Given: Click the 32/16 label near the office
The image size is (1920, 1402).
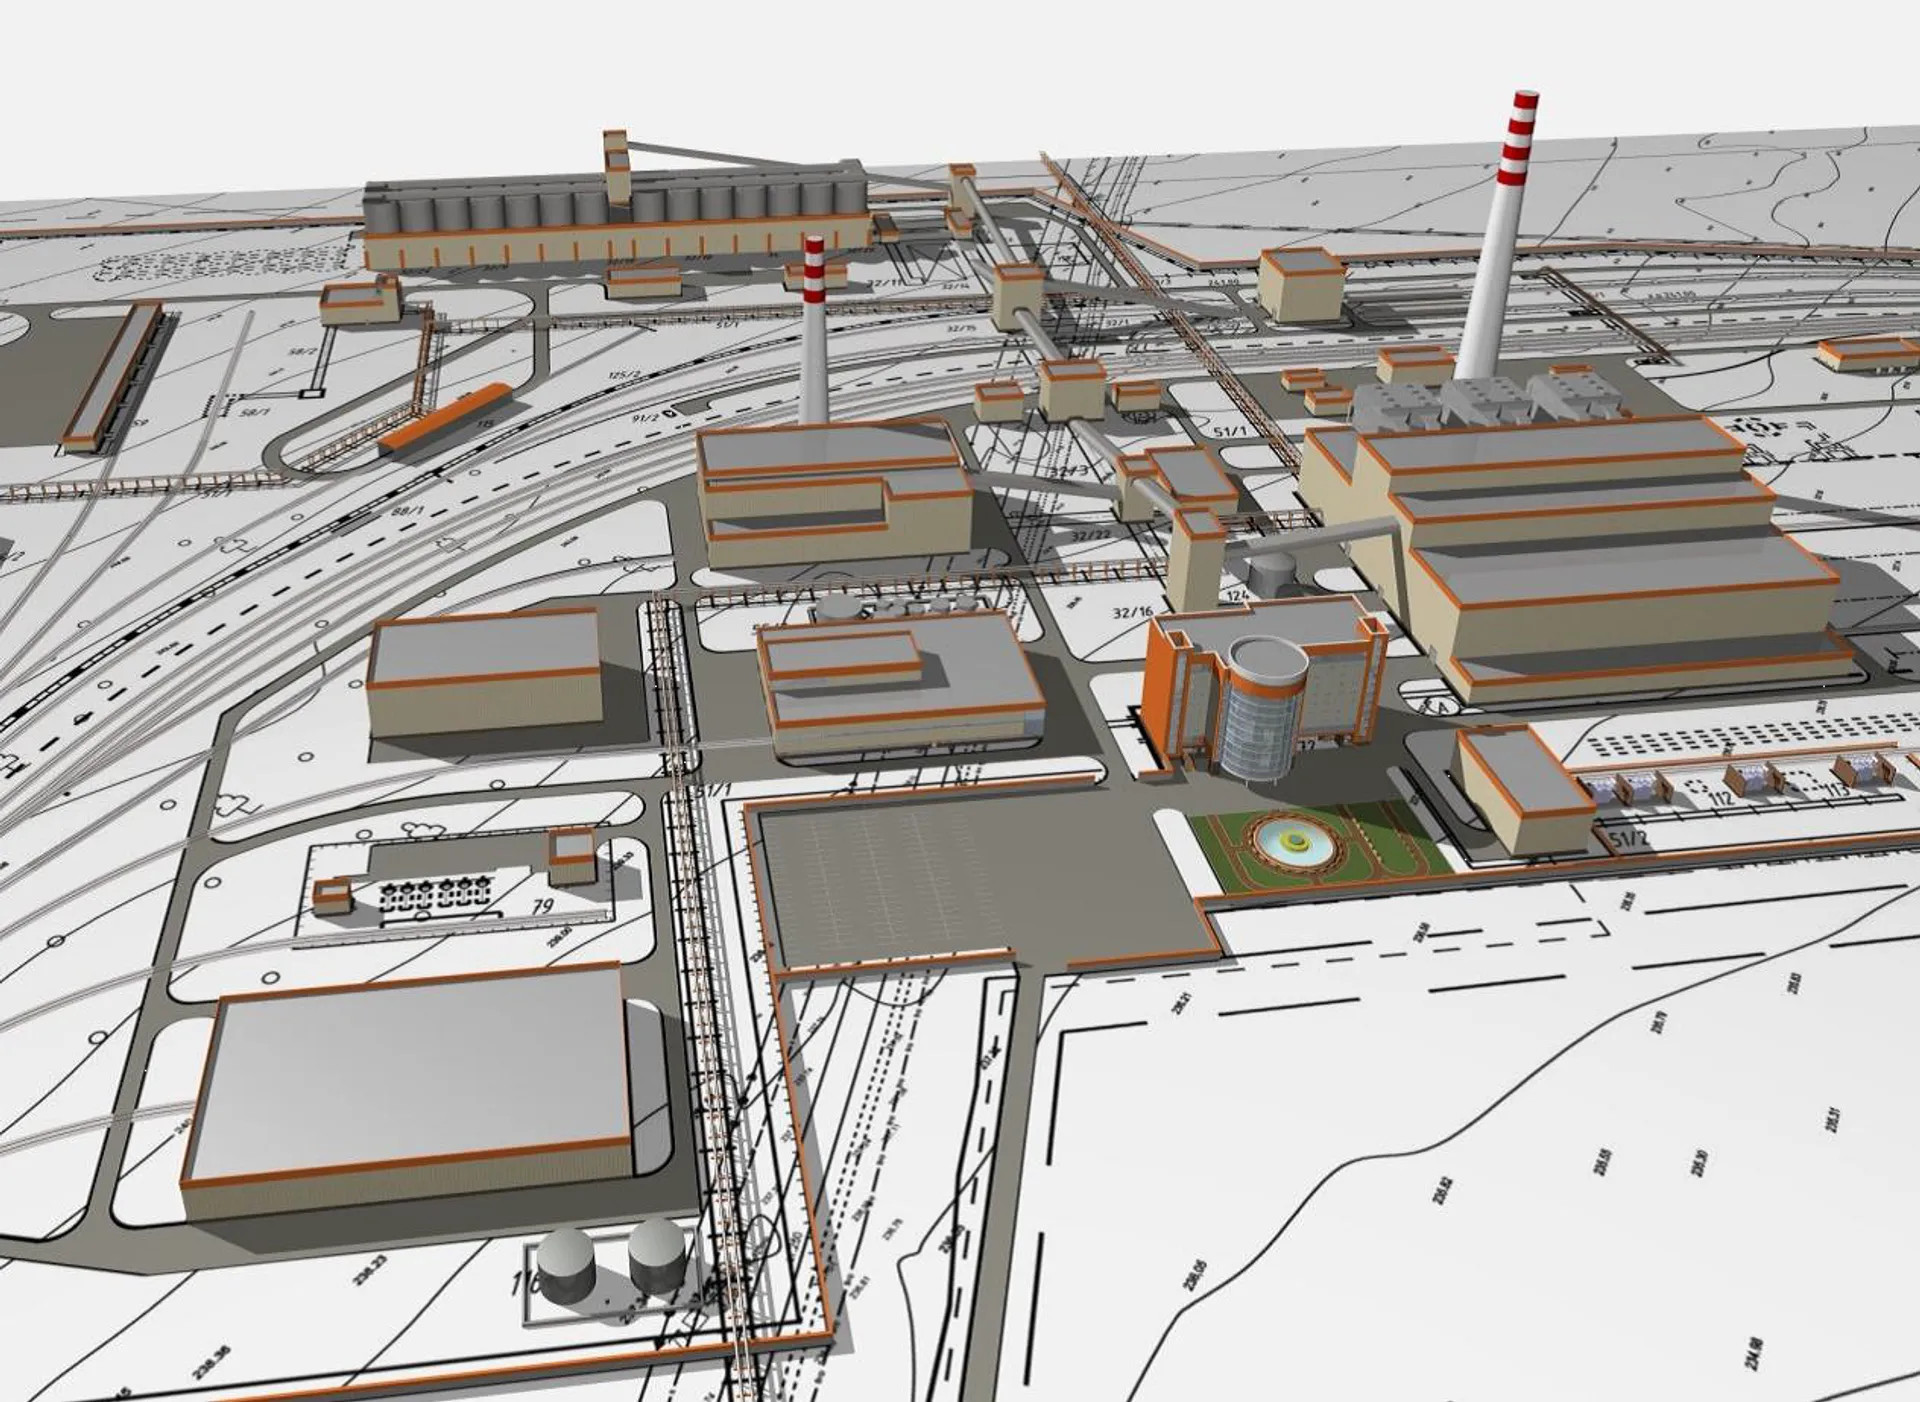Looking at the screenshot, I should [1132, 612].
